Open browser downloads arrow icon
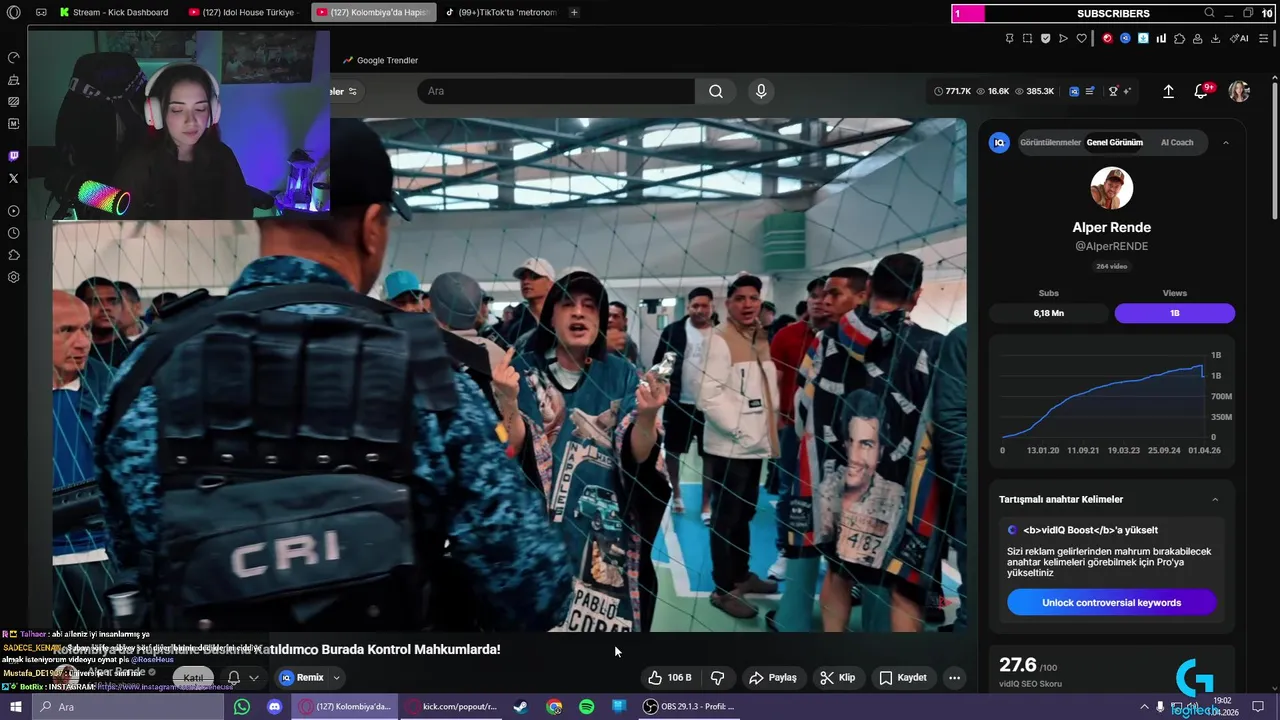Image resolution: width=1280 pixels, height=720 pixels. click(x=1215, y=38)
